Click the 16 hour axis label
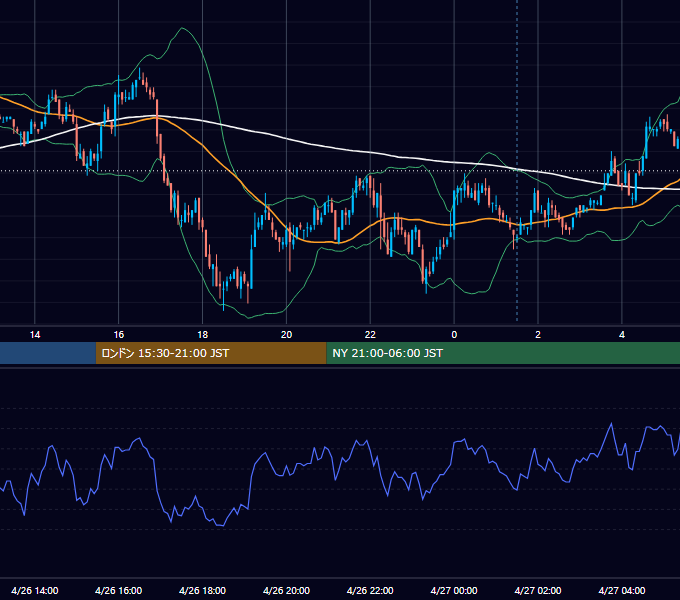680x600 pixels. click(119, 335)
